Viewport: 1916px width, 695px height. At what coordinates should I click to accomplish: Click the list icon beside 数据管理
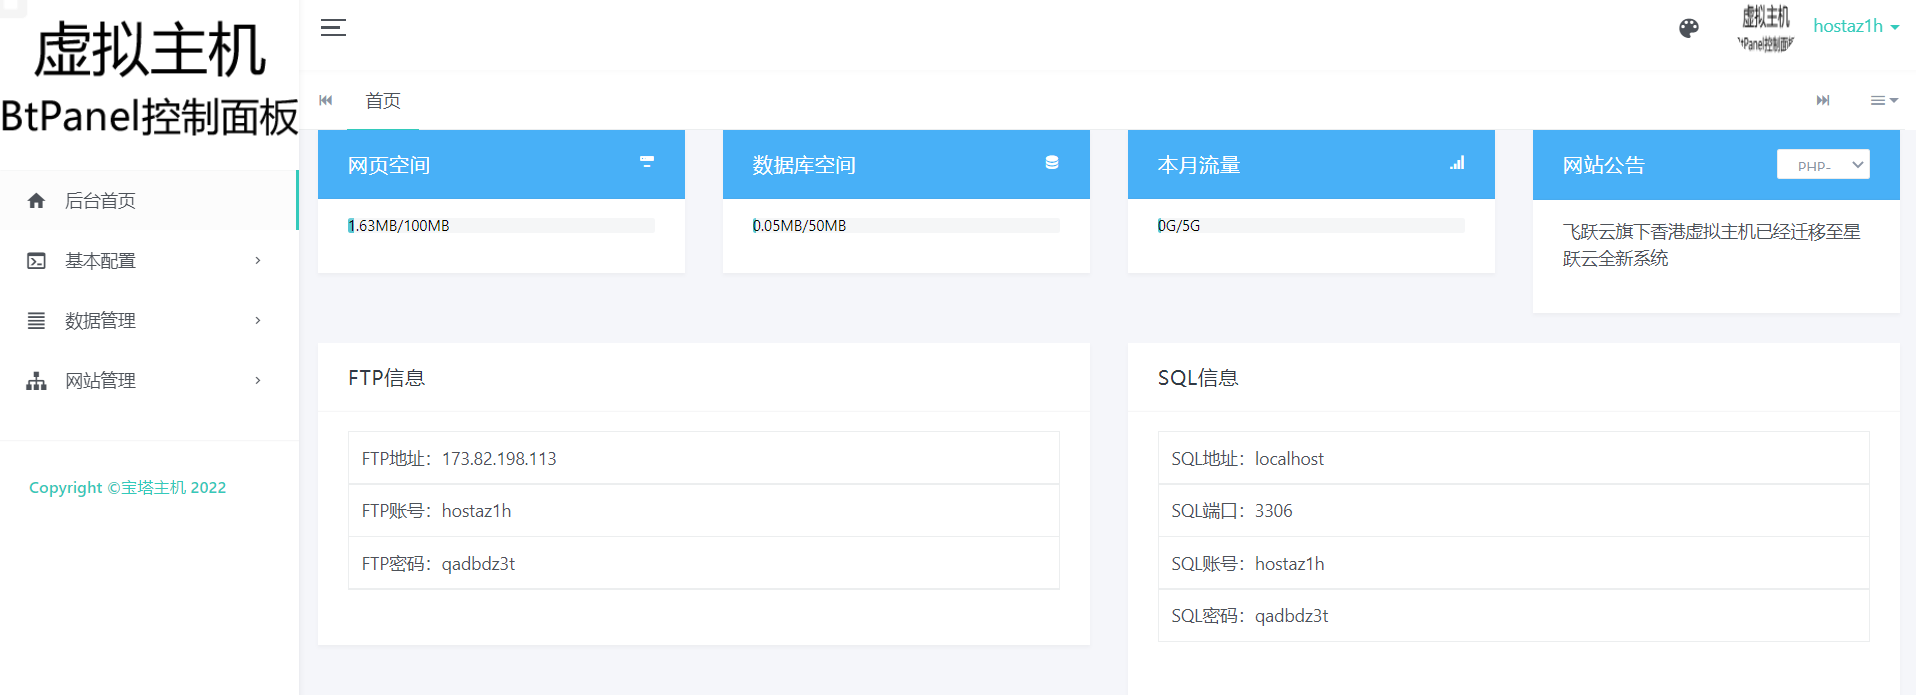(x=37, y=321)
